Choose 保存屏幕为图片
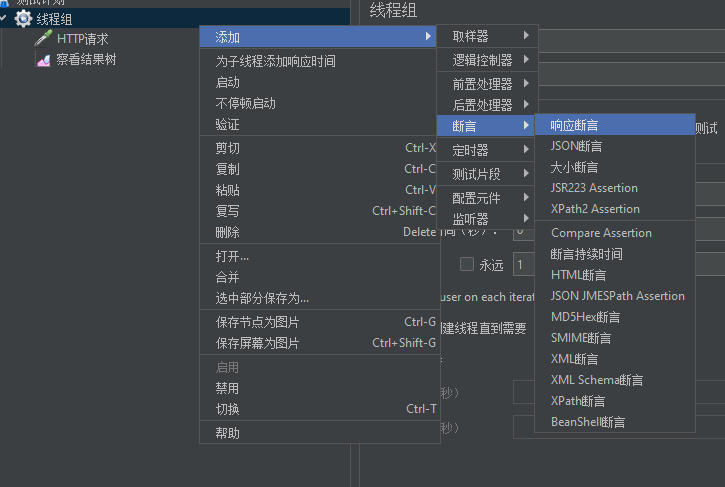Viewport: 725px width, 487px height. tap(318, 343)
